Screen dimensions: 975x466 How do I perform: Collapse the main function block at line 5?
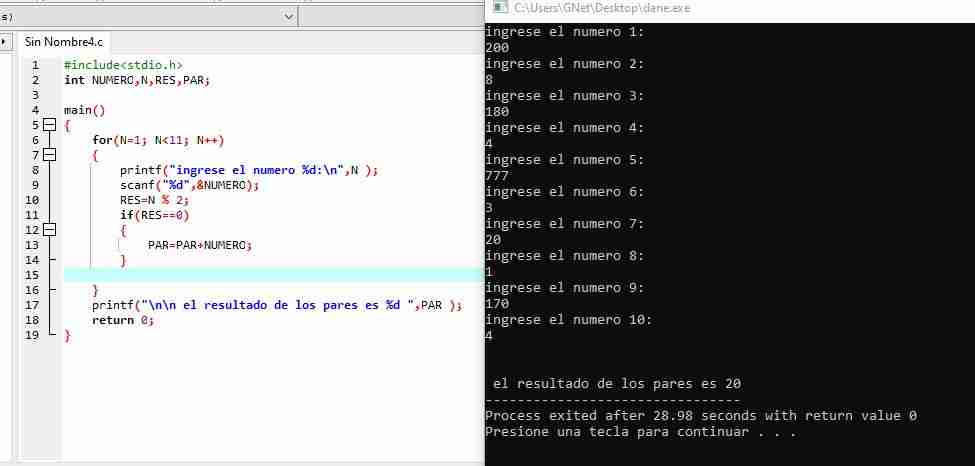tap(49, 125)
